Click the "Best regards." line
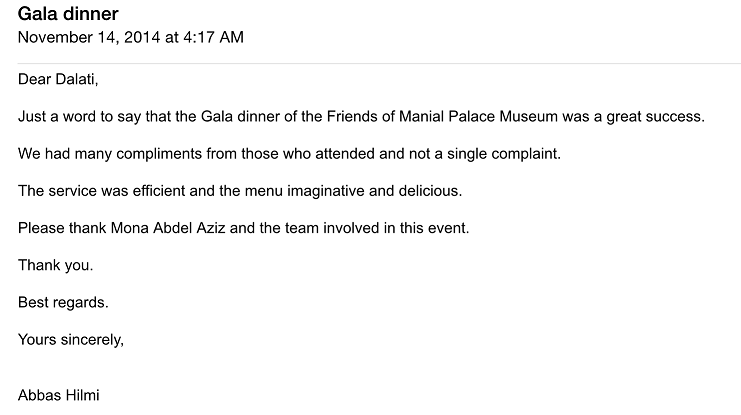Screen dimensions: 741x415 point(63,303)
